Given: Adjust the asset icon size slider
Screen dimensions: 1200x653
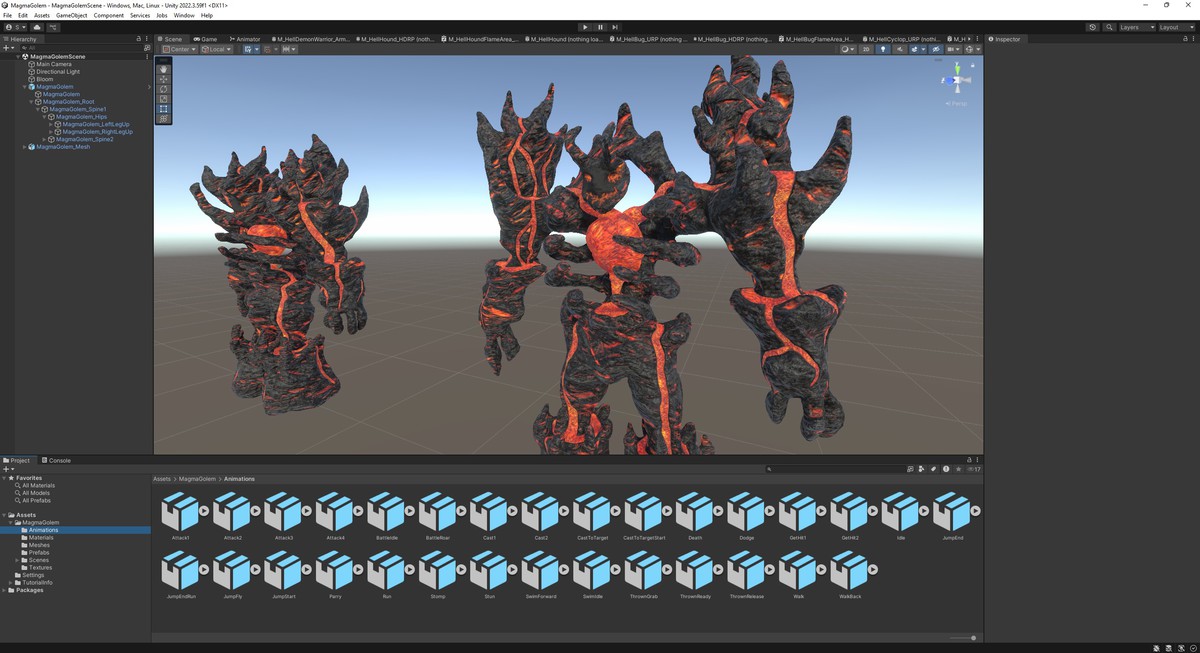Looking at the screenshot, I should pos(972,638).
